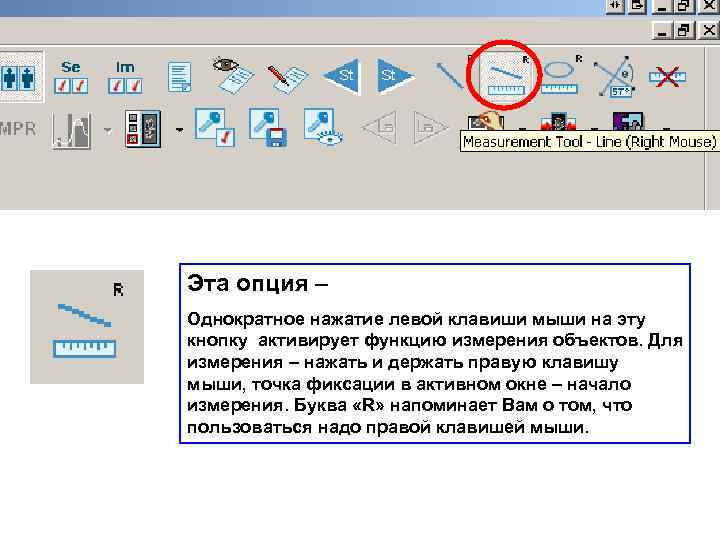
Task: Open the histogram tool icon
Action: point(71,132)
